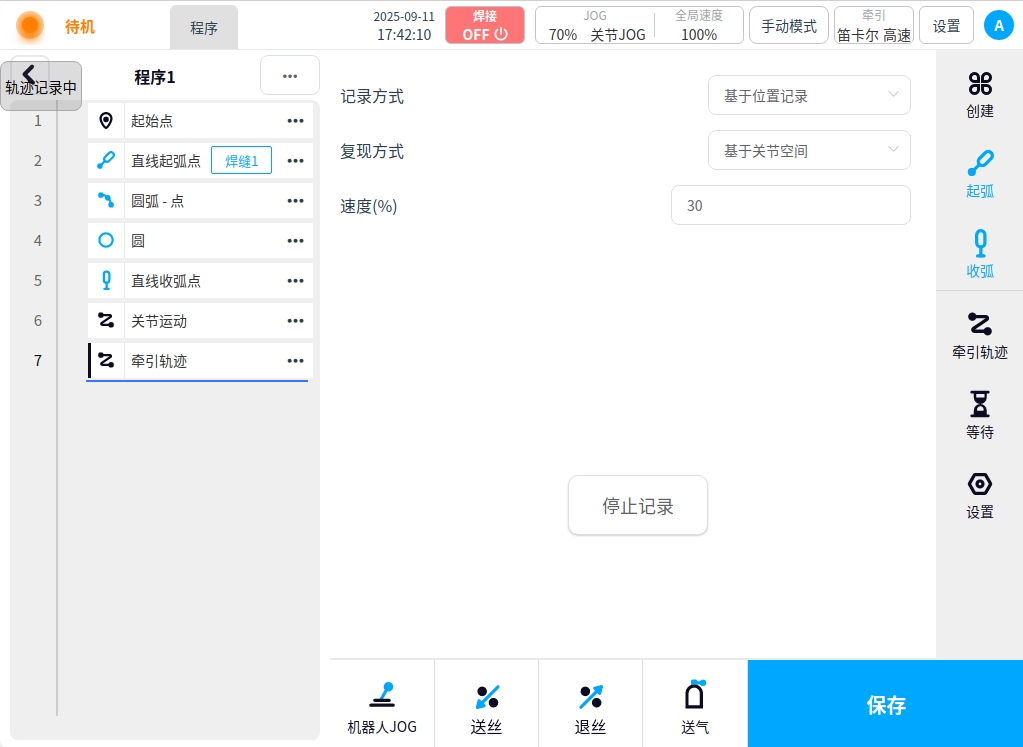Image resolution: width=1023 pixels, height=747 pixels.
Task: Switch to the 程序 tab
Action: tap(204, 28)
